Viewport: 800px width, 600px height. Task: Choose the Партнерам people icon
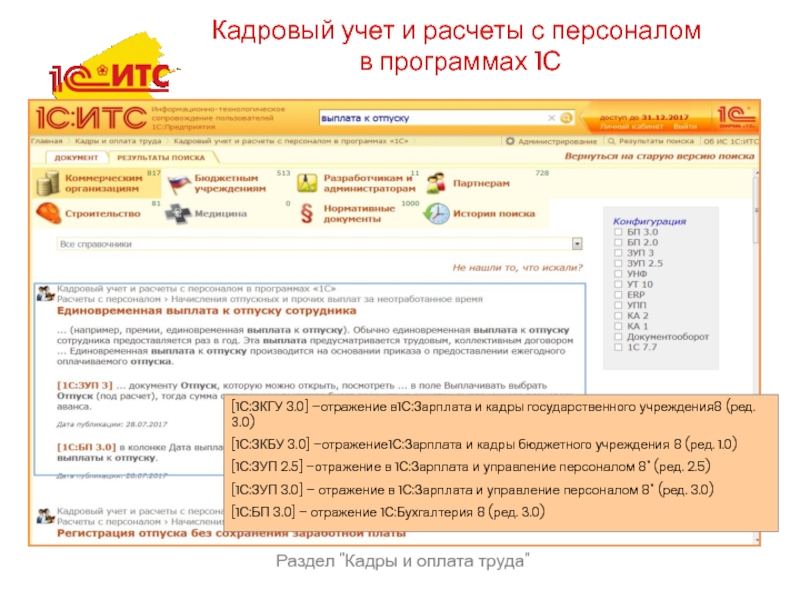(436, 183)
